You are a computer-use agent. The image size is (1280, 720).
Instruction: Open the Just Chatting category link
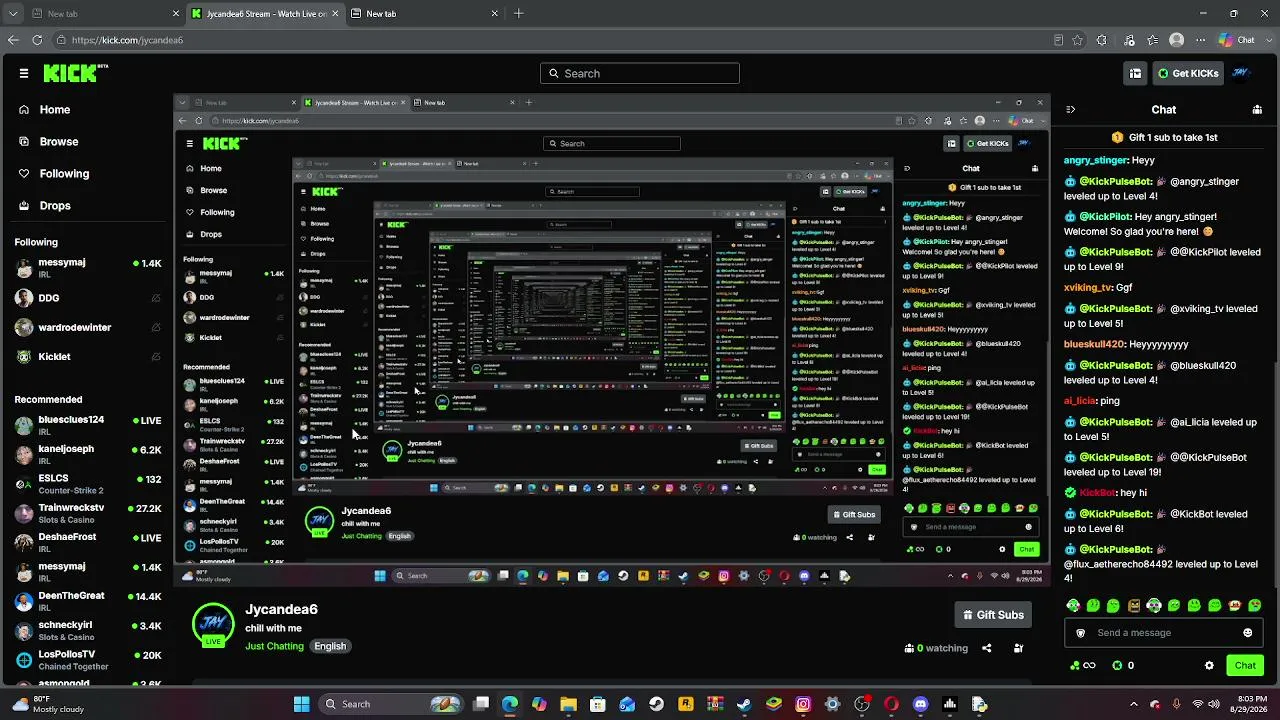coord(274,646)
